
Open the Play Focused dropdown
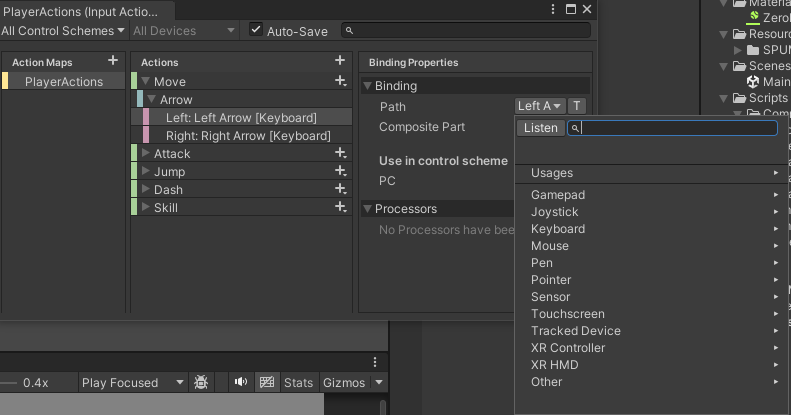coord(133,383)
